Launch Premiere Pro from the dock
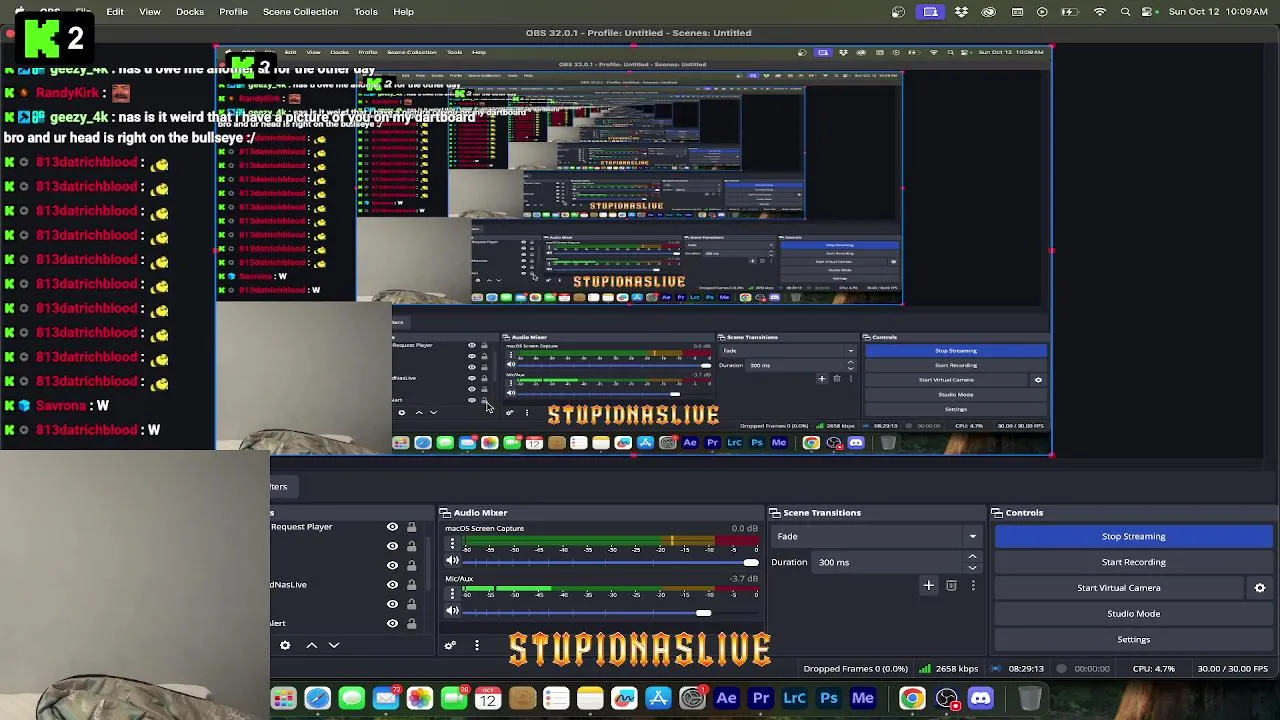 pos(760,699)
